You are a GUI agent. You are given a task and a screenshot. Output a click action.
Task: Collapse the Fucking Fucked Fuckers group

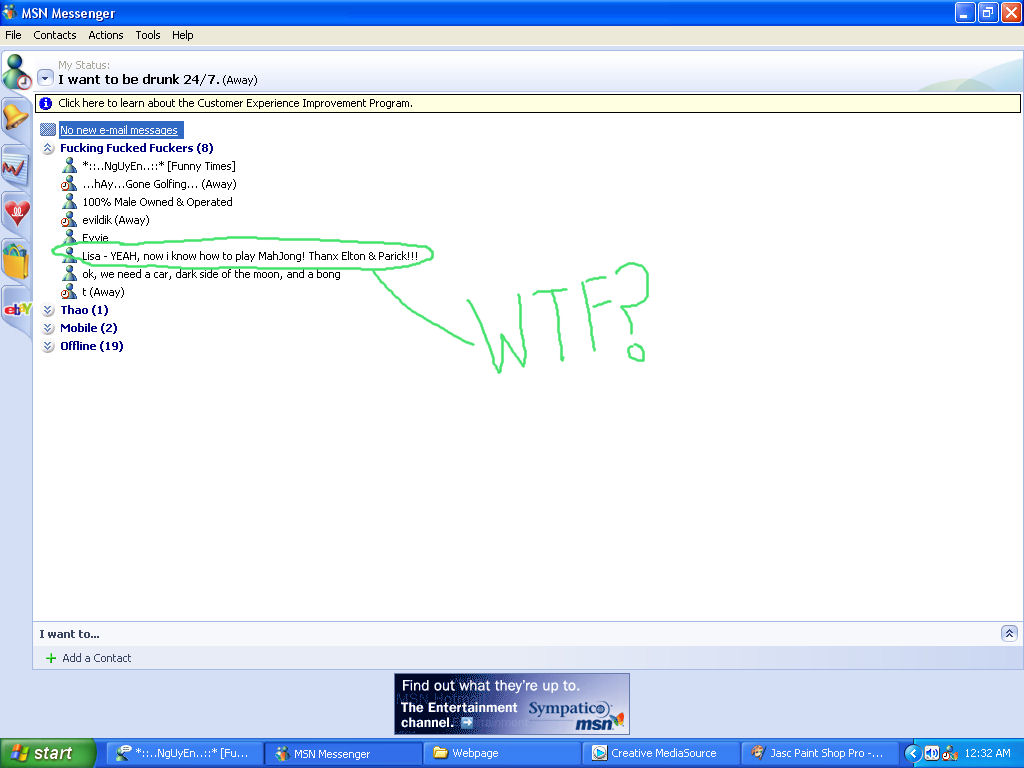pyautogui.click(x=48, y=148)
